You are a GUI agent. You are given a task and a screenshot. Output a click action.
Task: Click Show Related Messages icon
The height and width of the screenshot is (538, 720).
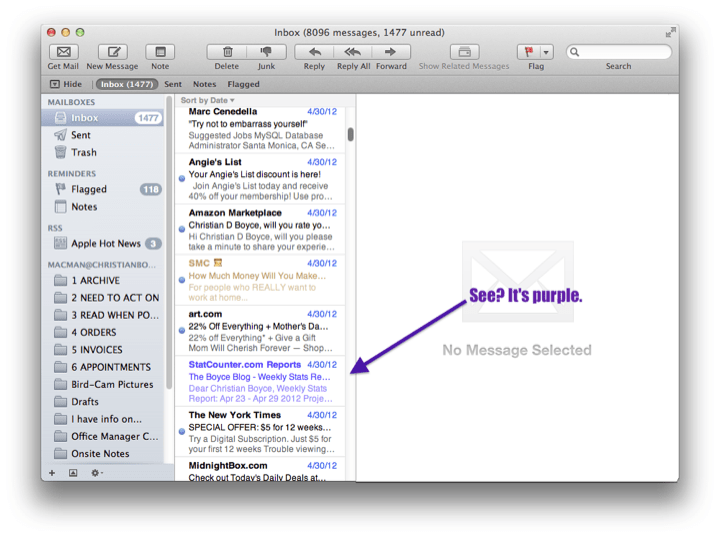(x=464, y=52)
